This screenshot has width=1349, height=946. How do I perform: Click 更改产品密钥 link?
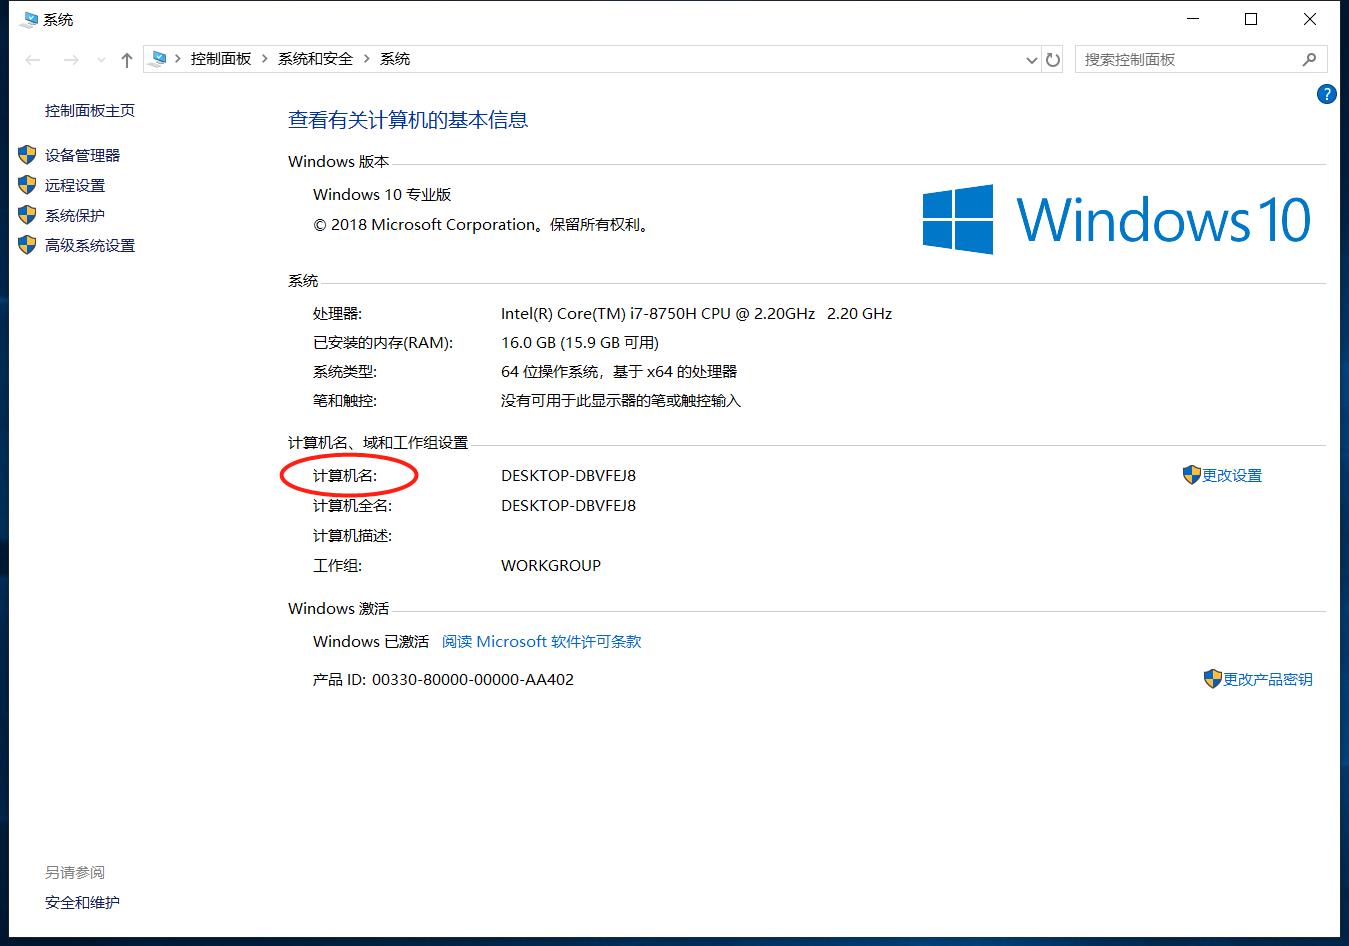pos(1267,680)
